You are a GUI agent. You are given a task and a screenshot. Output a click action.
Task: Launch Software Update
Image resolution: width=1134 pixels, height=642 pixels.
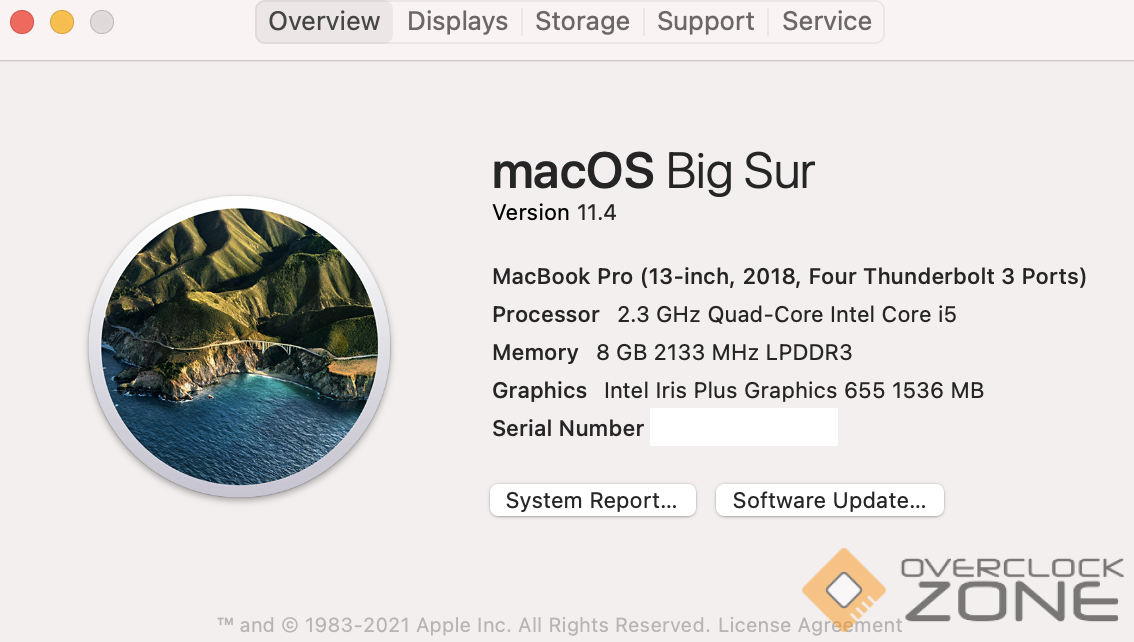tap(829, 500)
